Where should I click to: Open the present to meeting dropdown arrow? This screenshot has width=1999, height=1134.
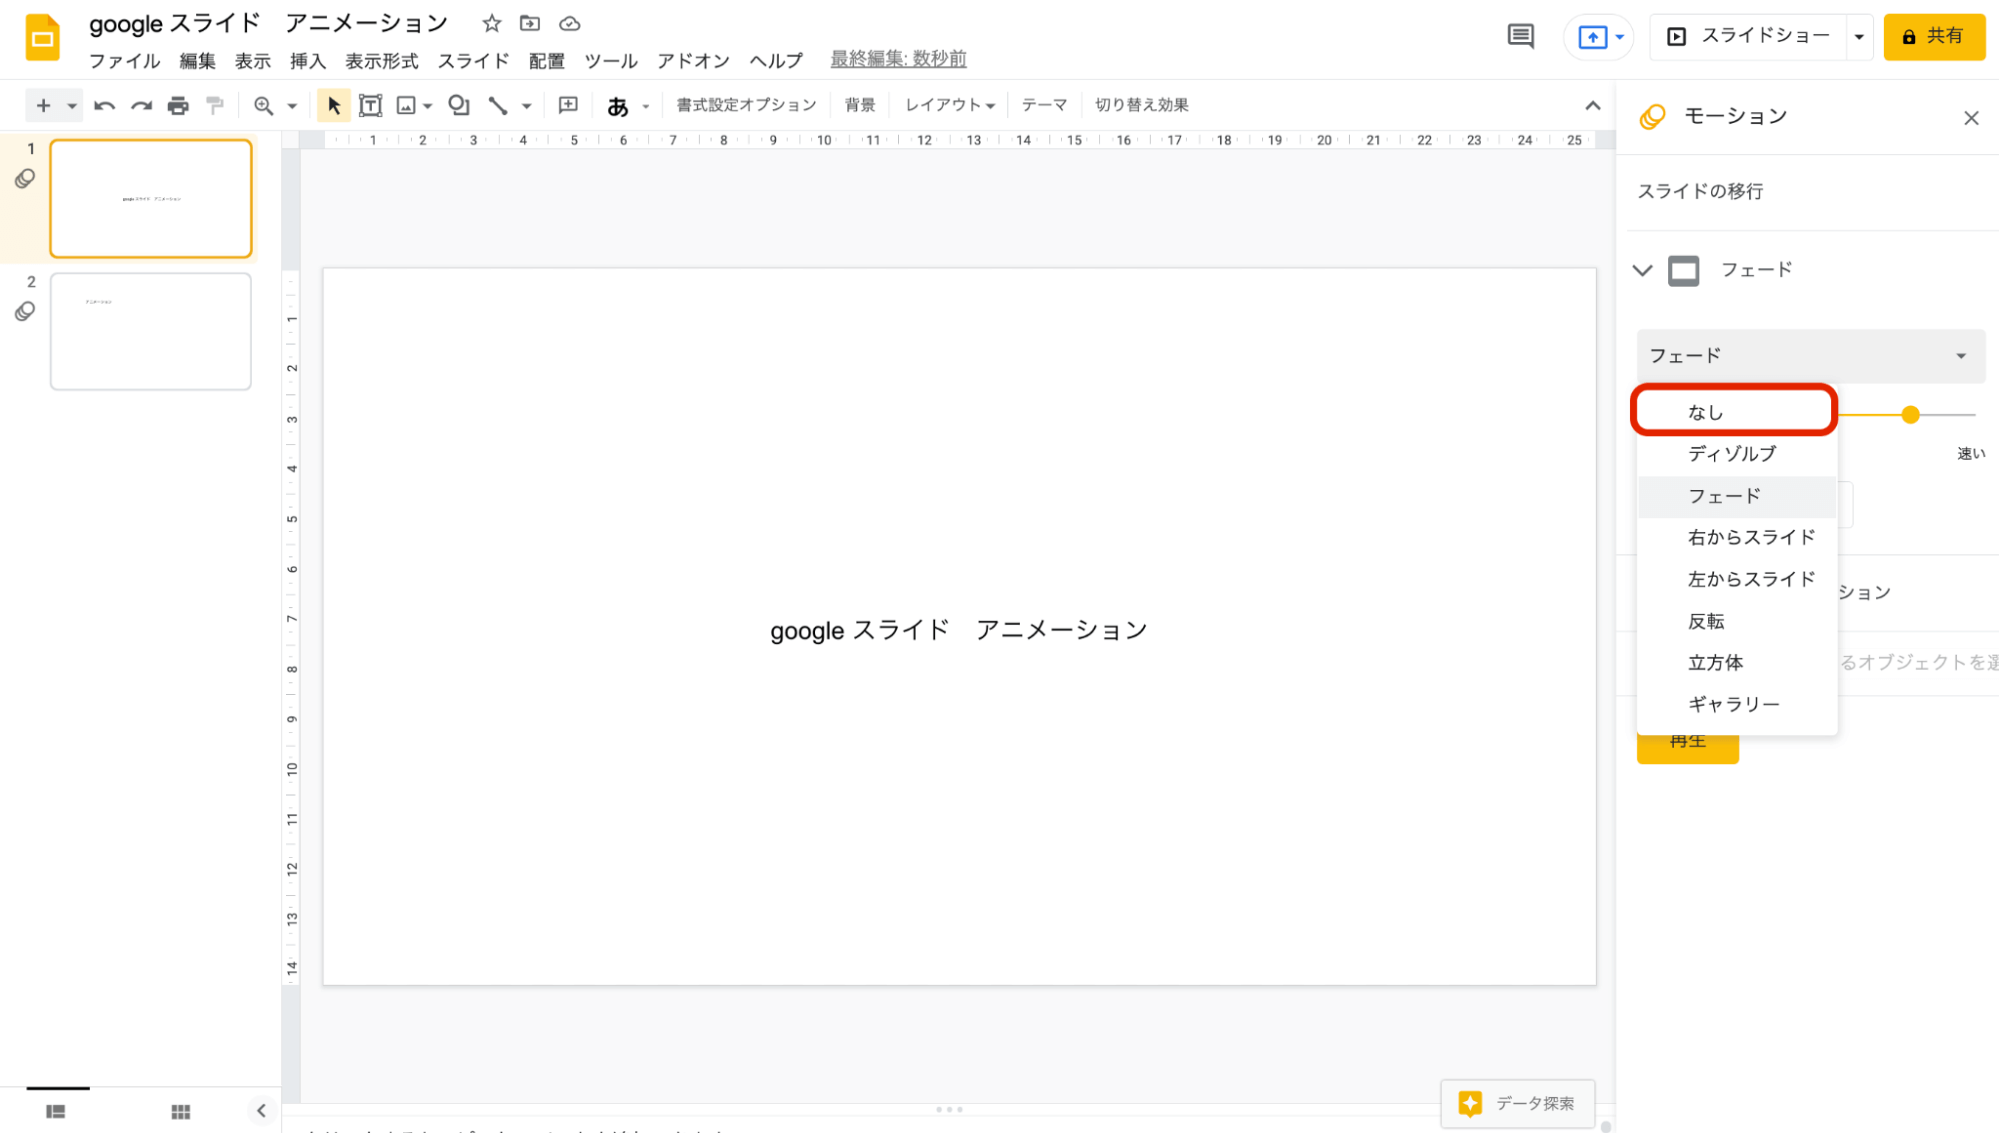[x=1619, y=37]
